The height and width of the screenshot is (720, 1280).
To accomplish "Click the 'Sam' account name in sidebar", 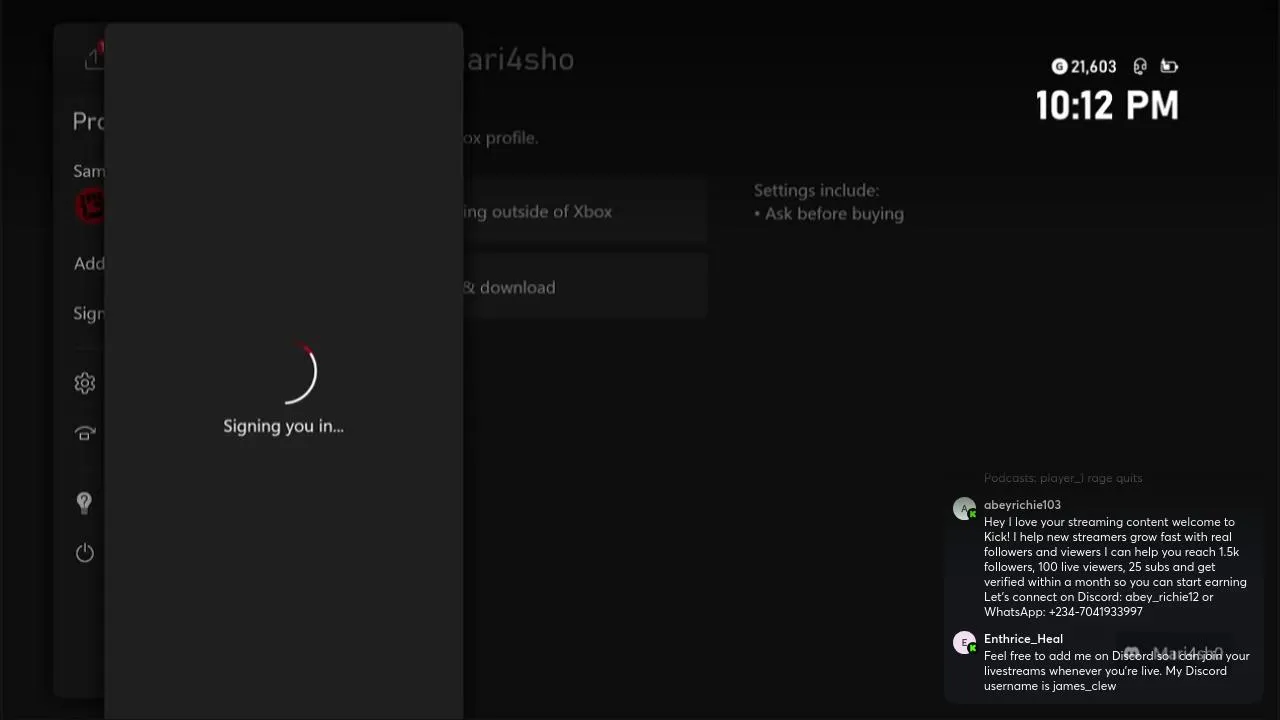I will [89, 171].
